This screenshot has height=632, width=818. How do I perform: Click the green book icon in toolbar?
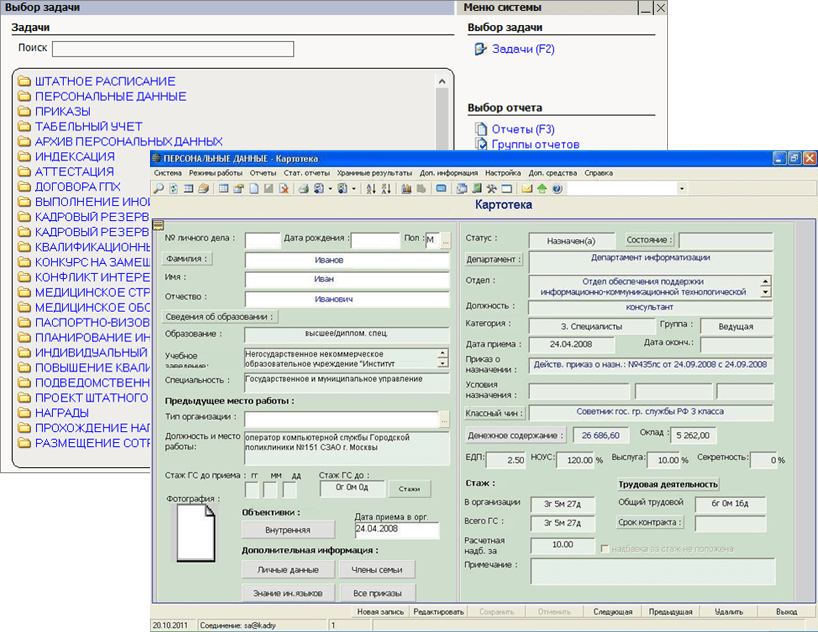[x=477, y=188]
